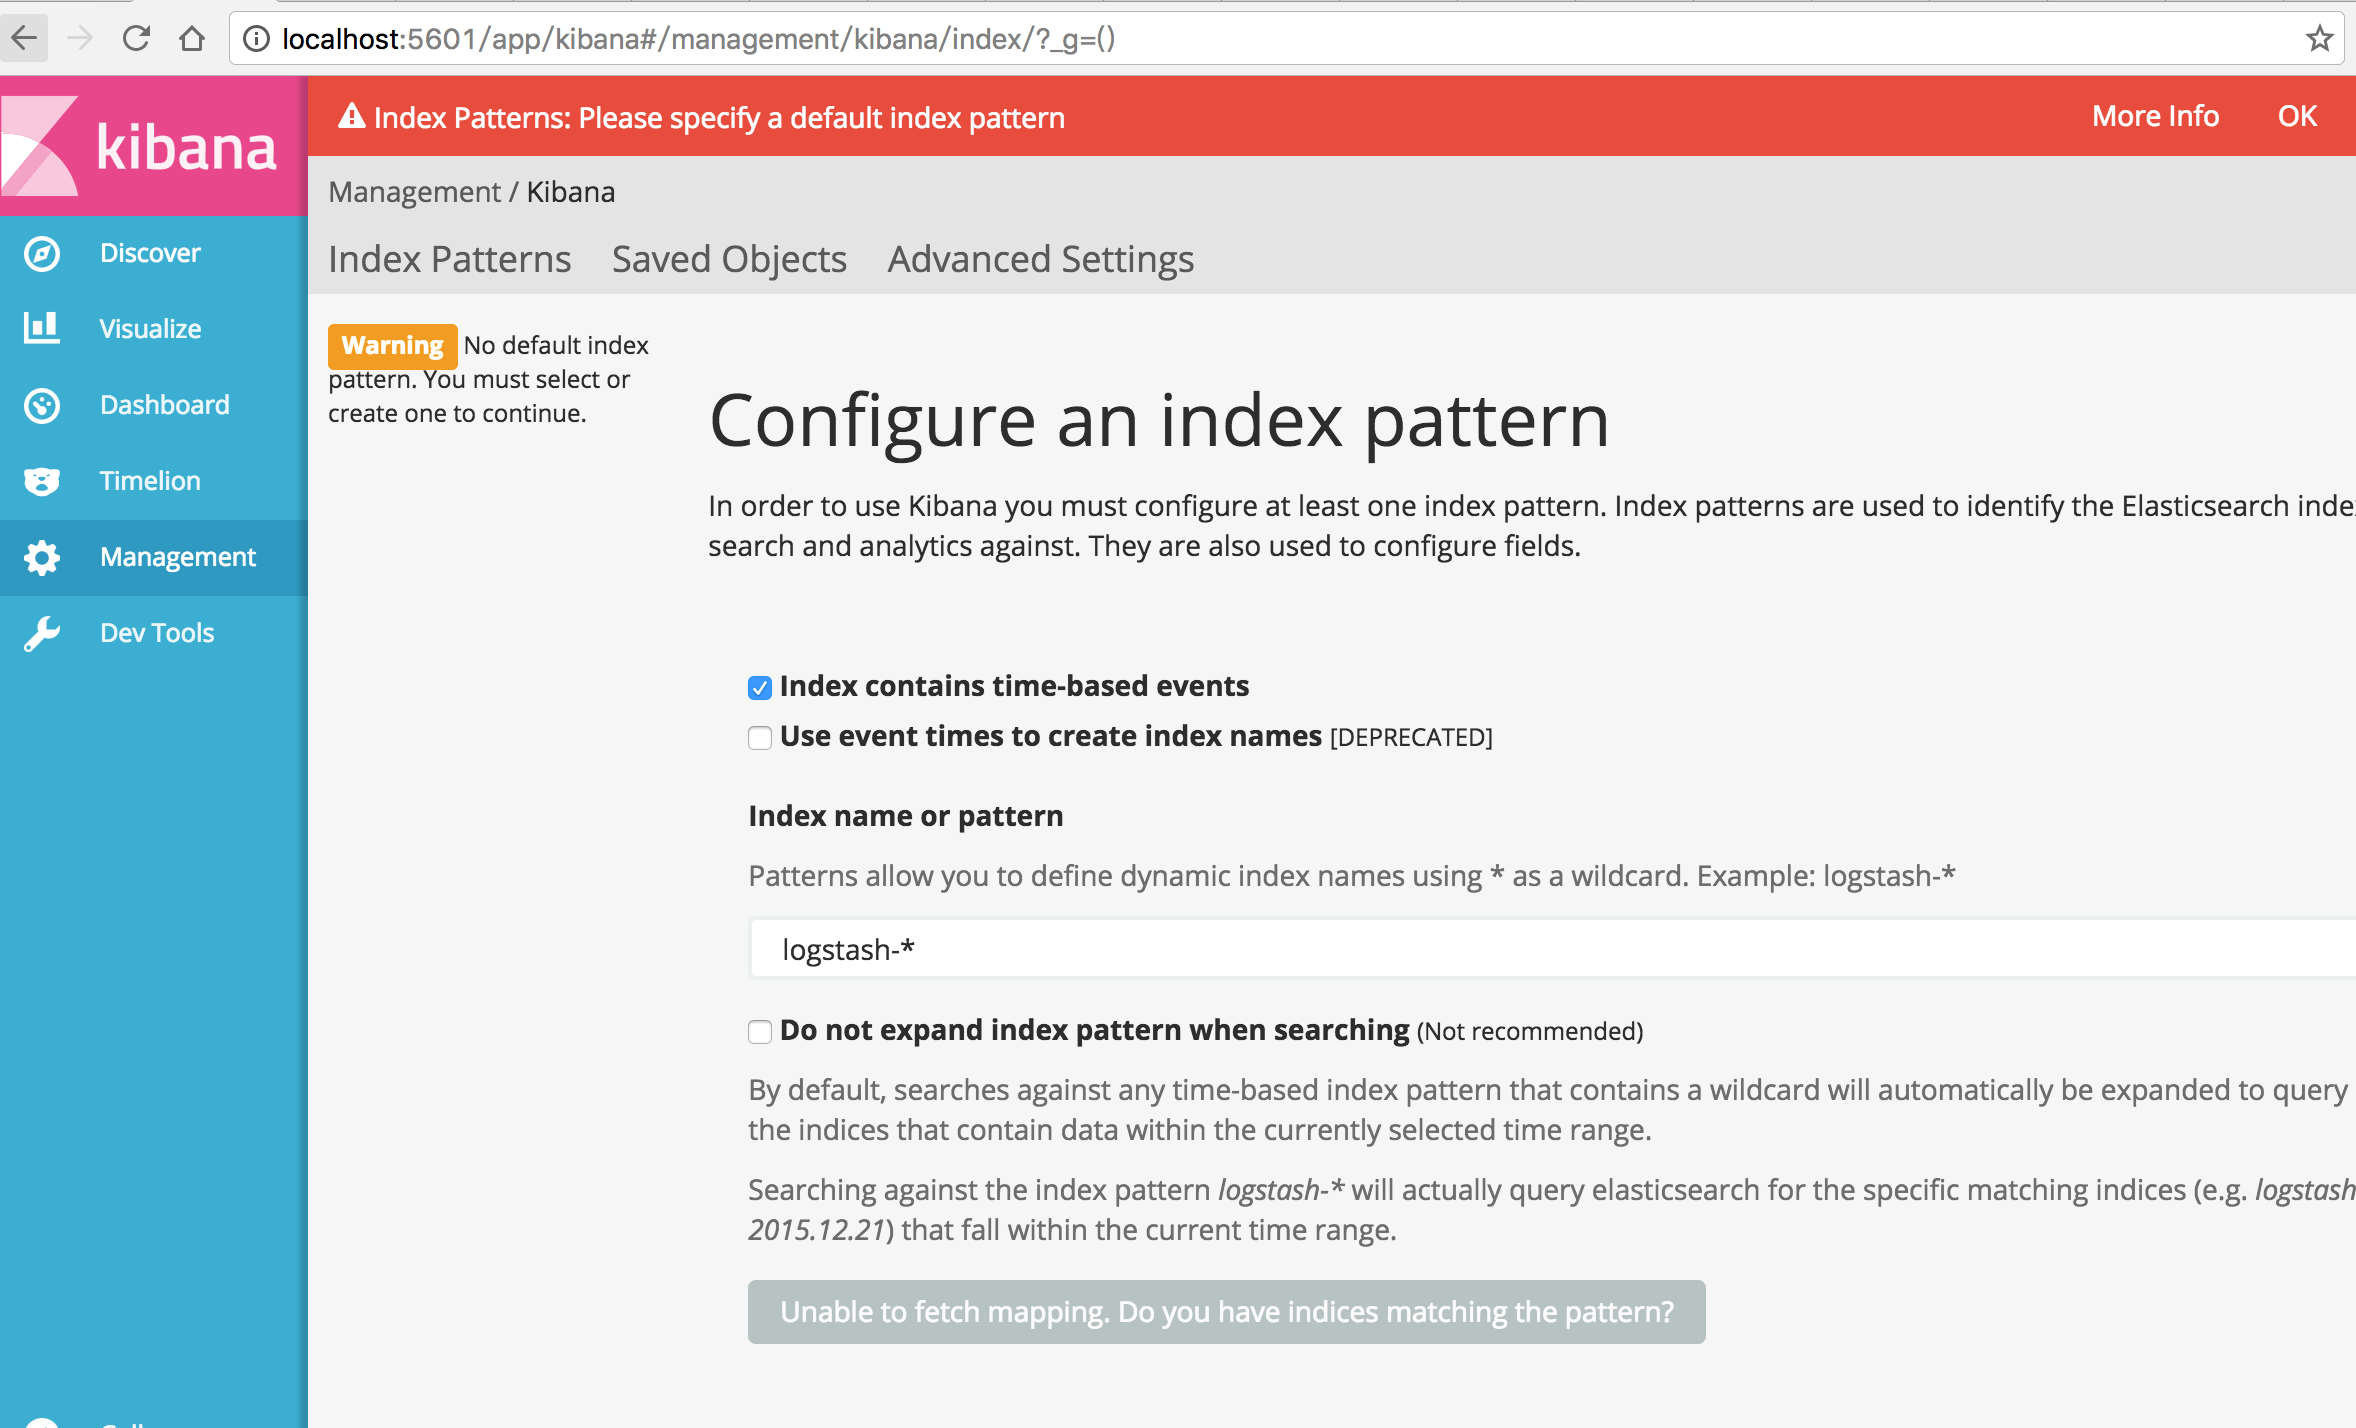
Task: Dismiss the banner with OK
Action: [2297, 116]
